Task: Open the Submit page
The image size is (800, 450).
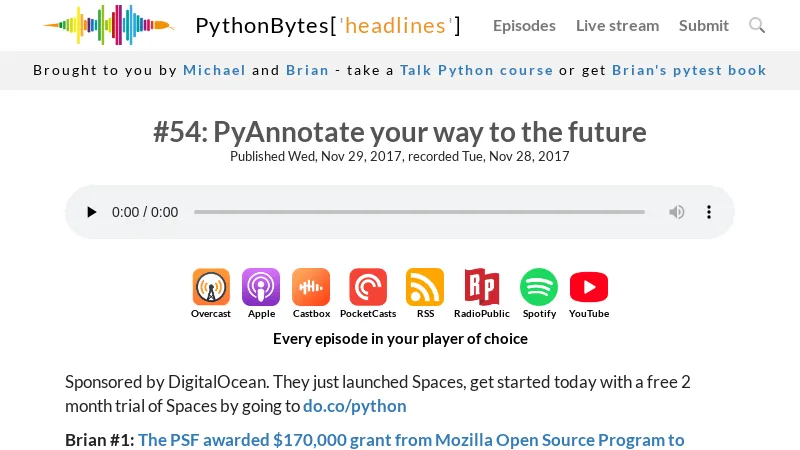Action: click(704, 25)
